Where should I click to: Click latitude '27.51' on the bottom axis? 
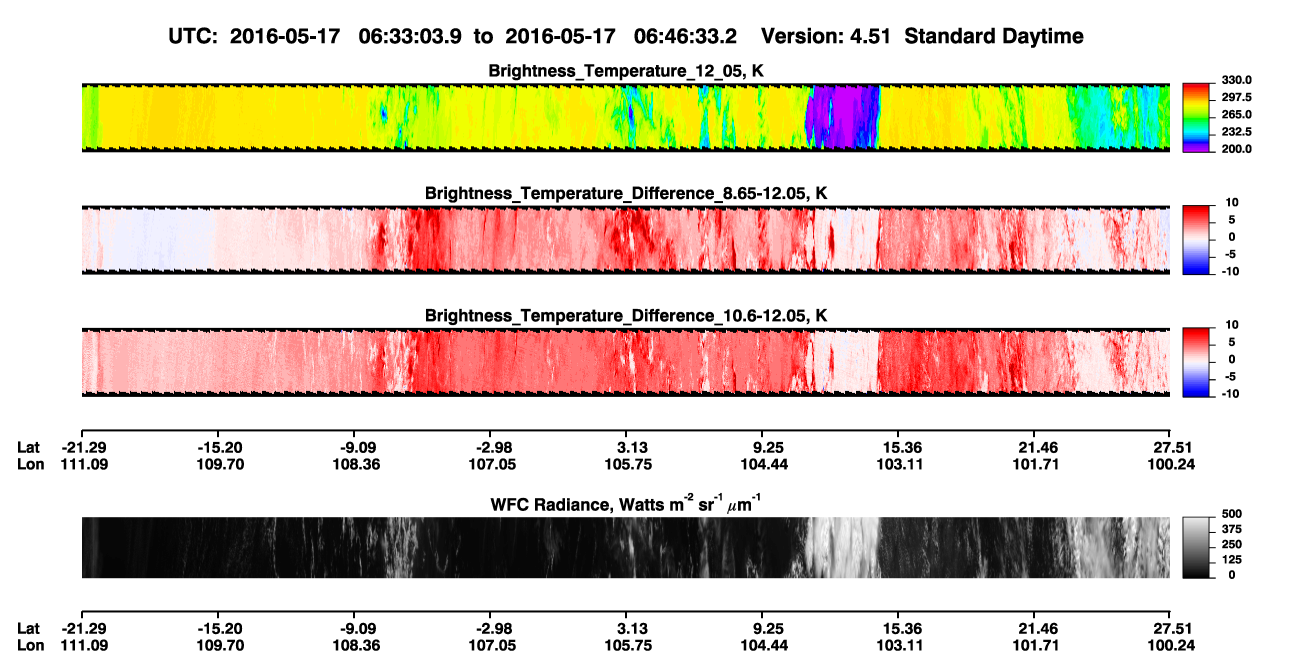pyautogui.click(x=1173, y=629)
